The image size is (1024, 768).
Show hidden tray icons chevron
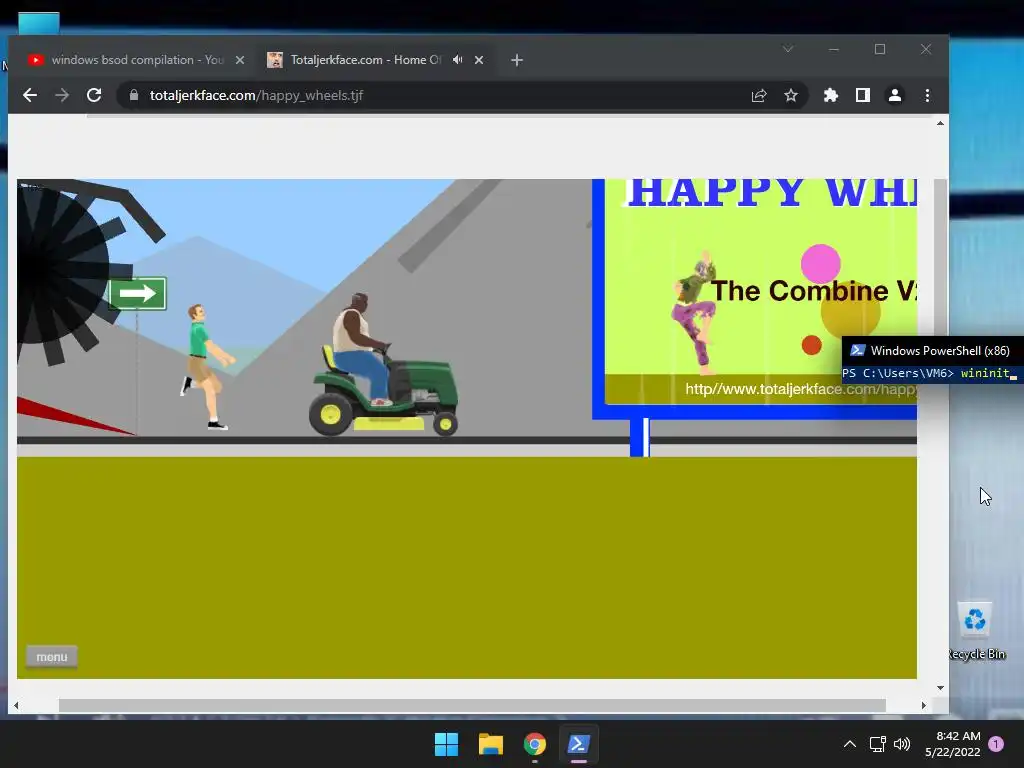coord(850,744)
